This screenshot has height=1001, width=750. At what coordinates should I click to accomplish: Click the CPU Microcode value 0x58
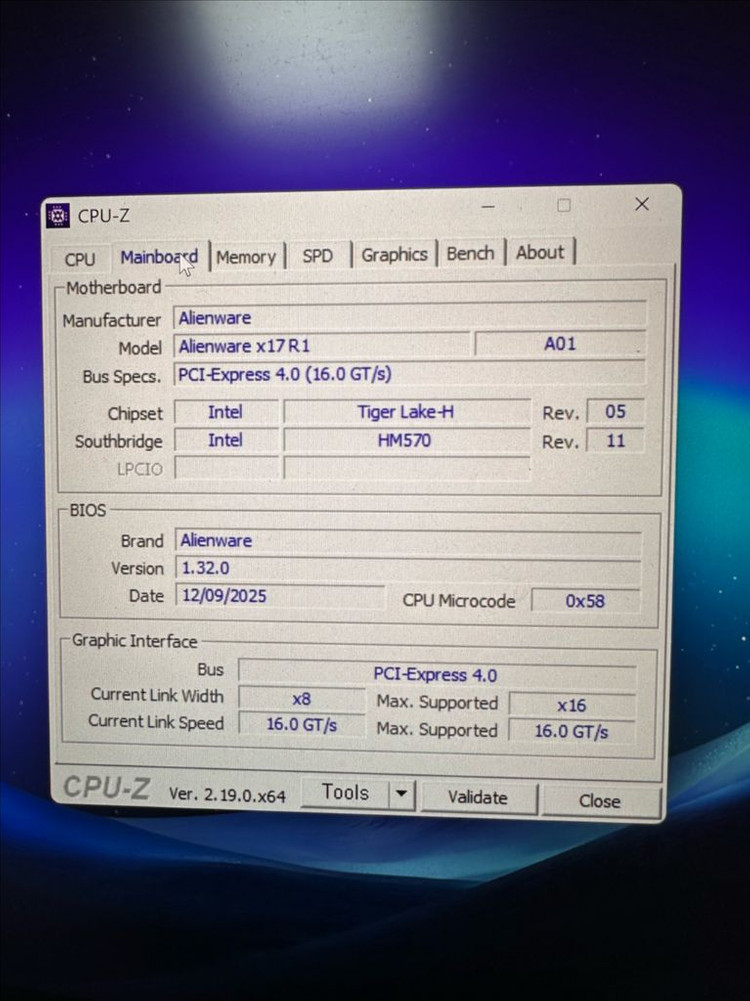coord(585,601)
